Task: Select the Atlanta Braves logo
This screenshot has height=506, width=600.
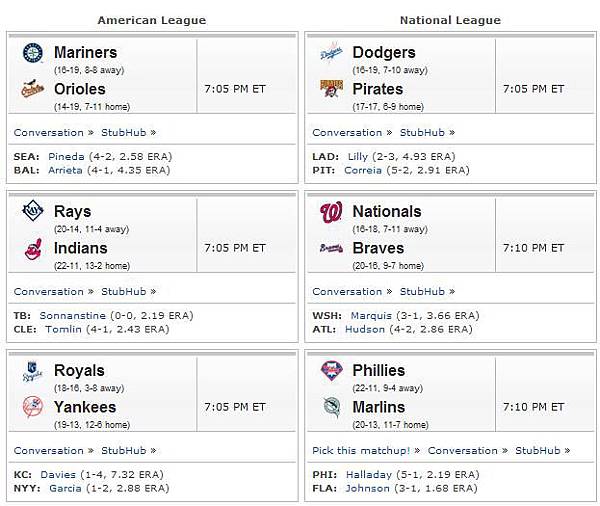Action: pos(331,248)
